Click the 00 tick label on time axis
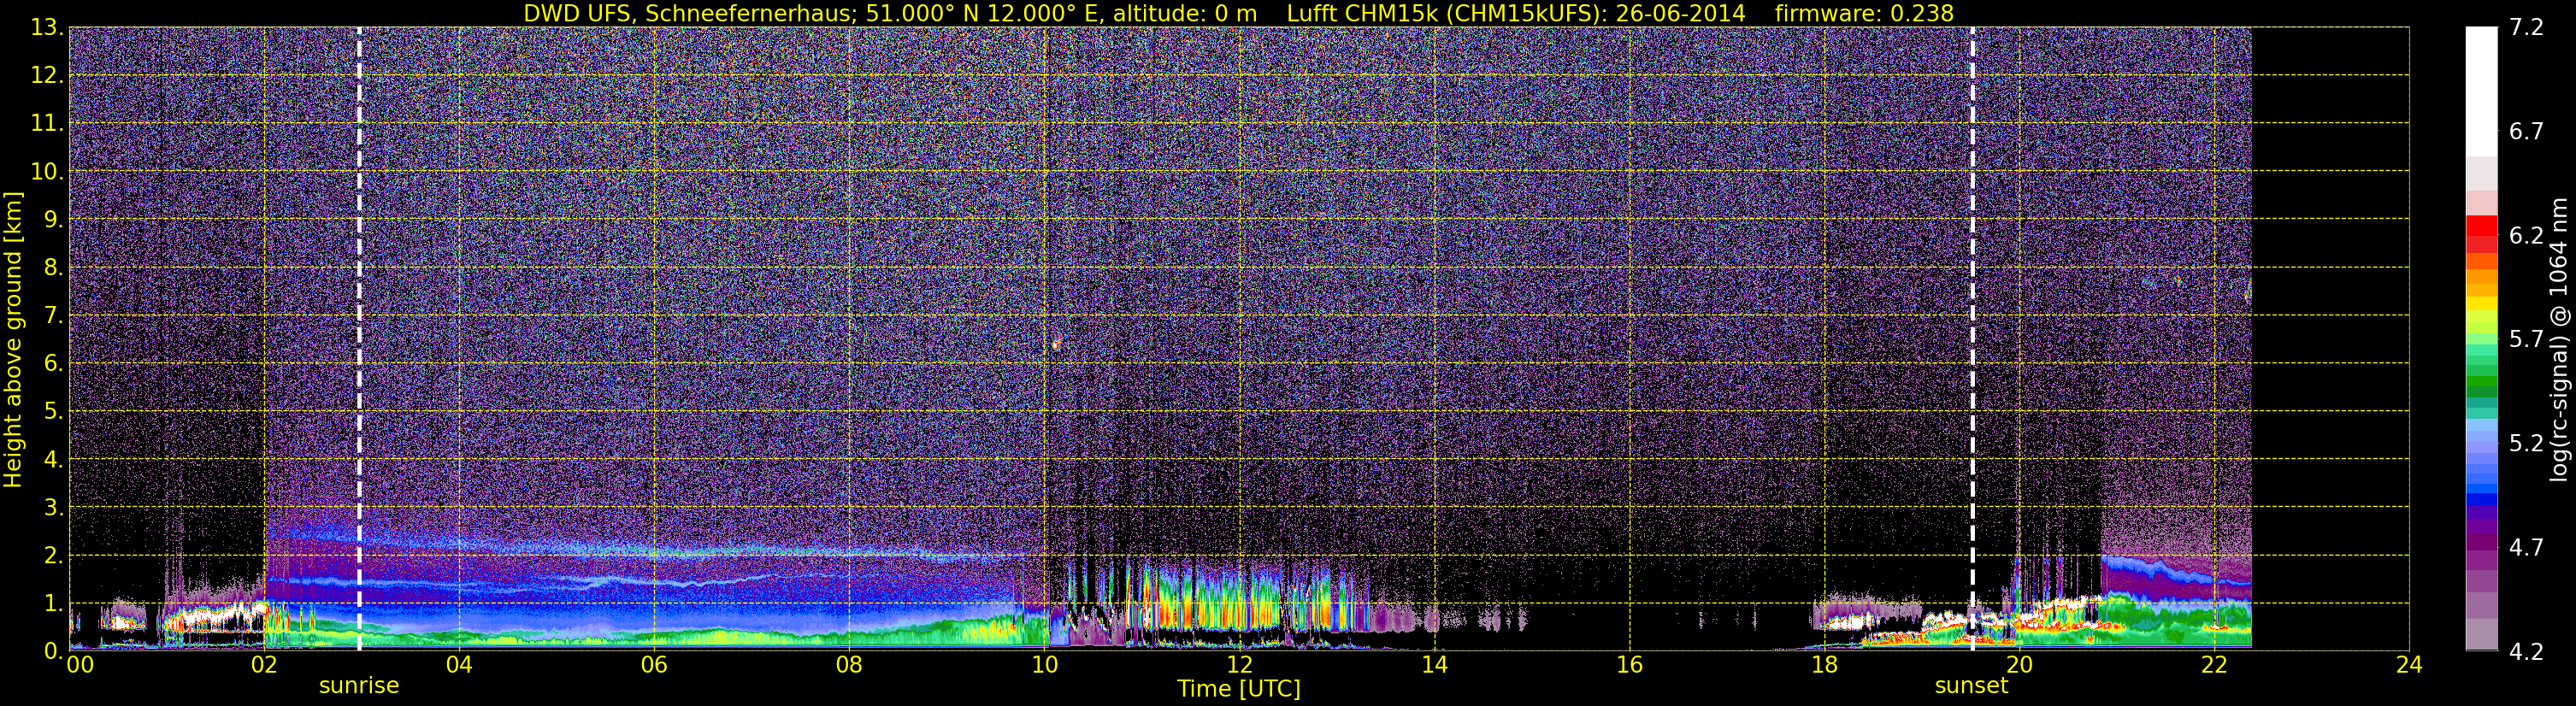This screenshot has height=706, width=2576. coord(80,665)
